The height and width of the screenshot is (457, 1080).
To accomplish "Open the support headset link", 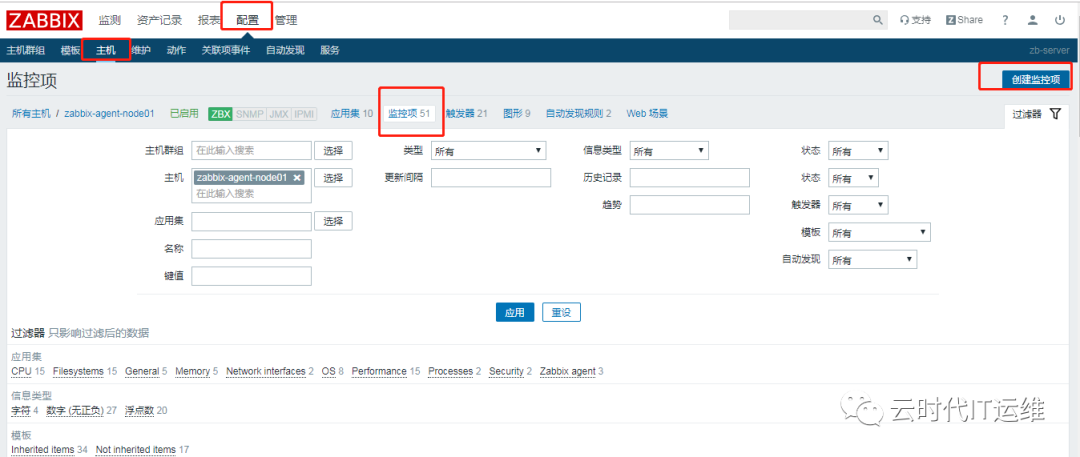I will tap(916, 20).
